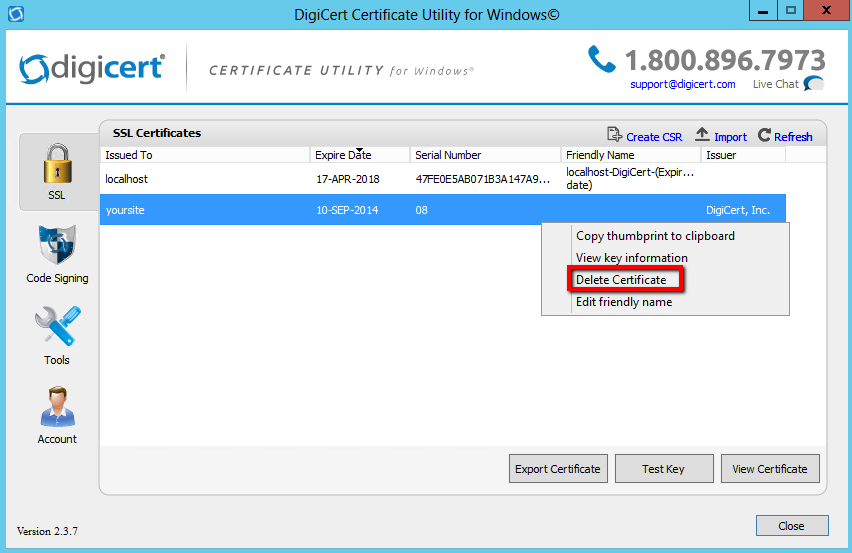Click the DigiCert, Inc. issuer cell
852x553 pixels.
[738, 210]
